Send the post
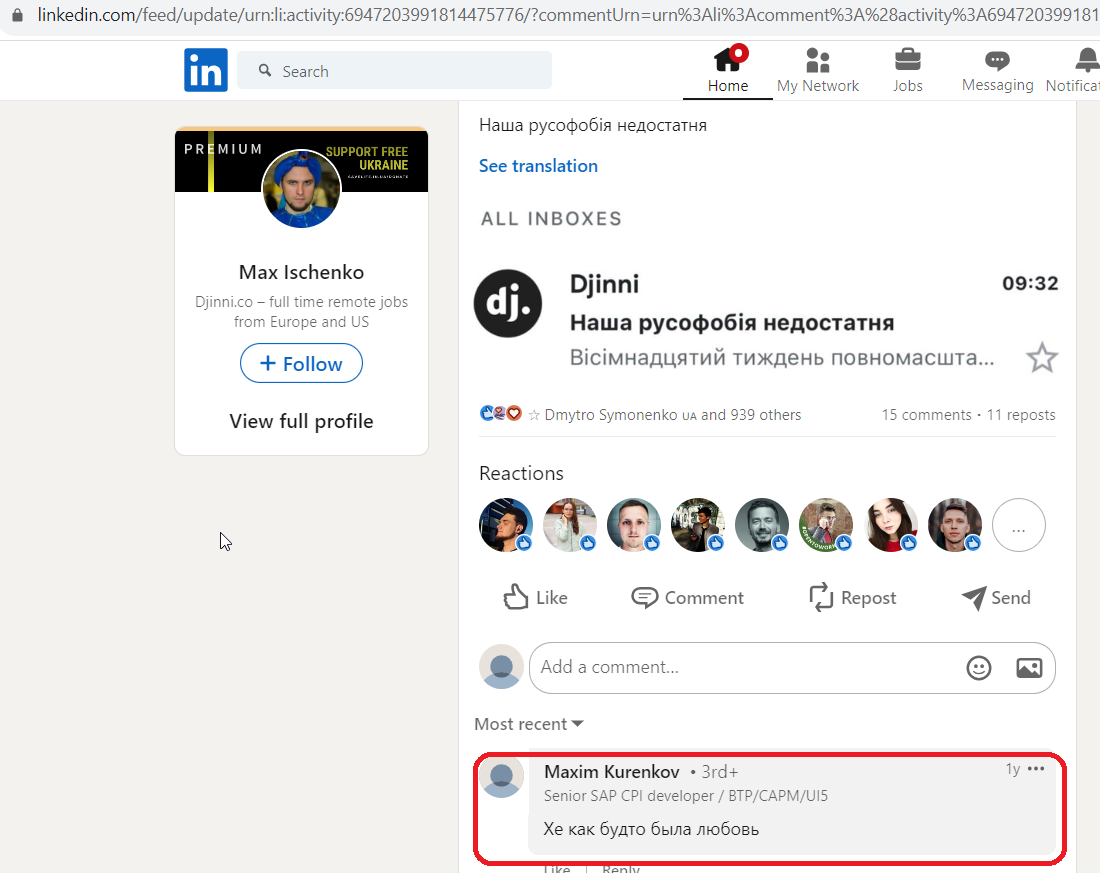1100x873 pixels. pyautogui.click(x=996, y=597)
